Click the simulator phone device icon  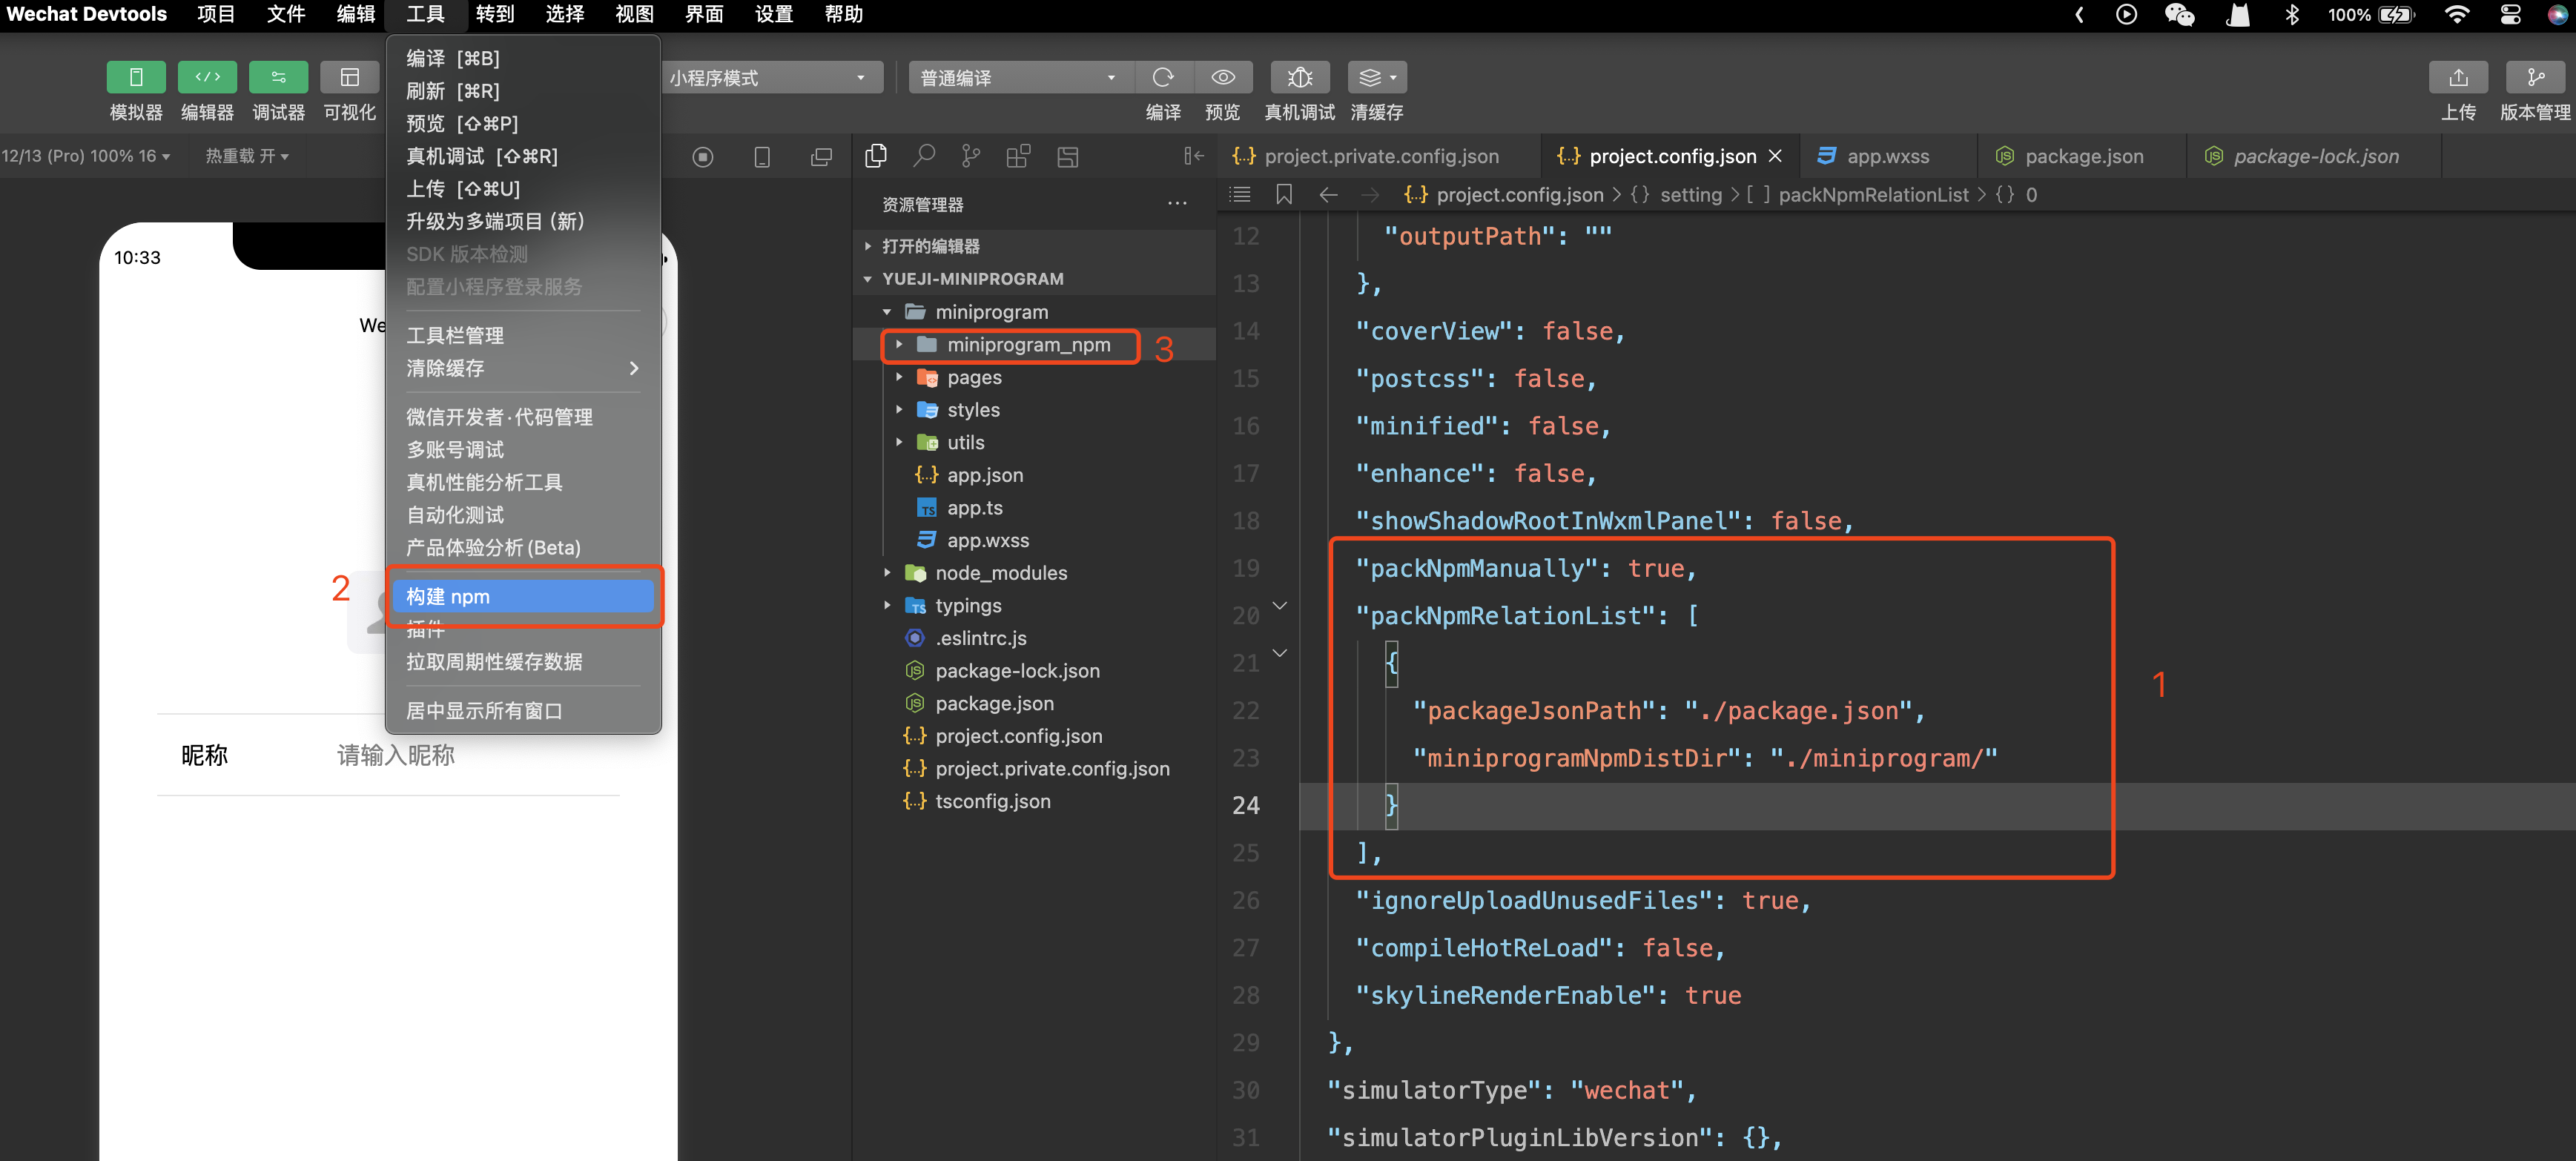click(762, 157)
